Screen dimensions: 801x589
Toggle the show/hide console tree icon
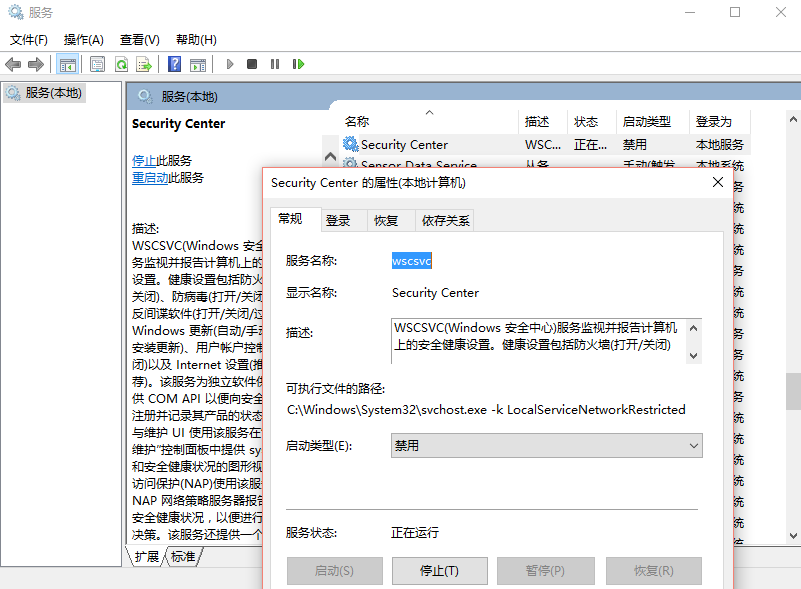point(67,64)
